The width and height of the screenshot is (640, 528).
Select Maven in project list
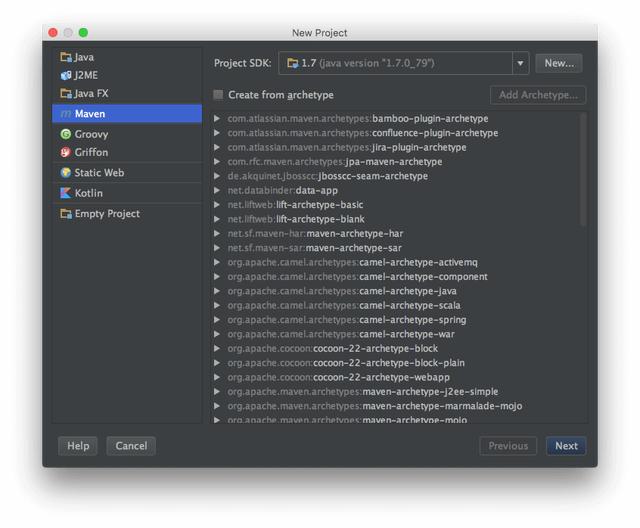tap(127, 114)
